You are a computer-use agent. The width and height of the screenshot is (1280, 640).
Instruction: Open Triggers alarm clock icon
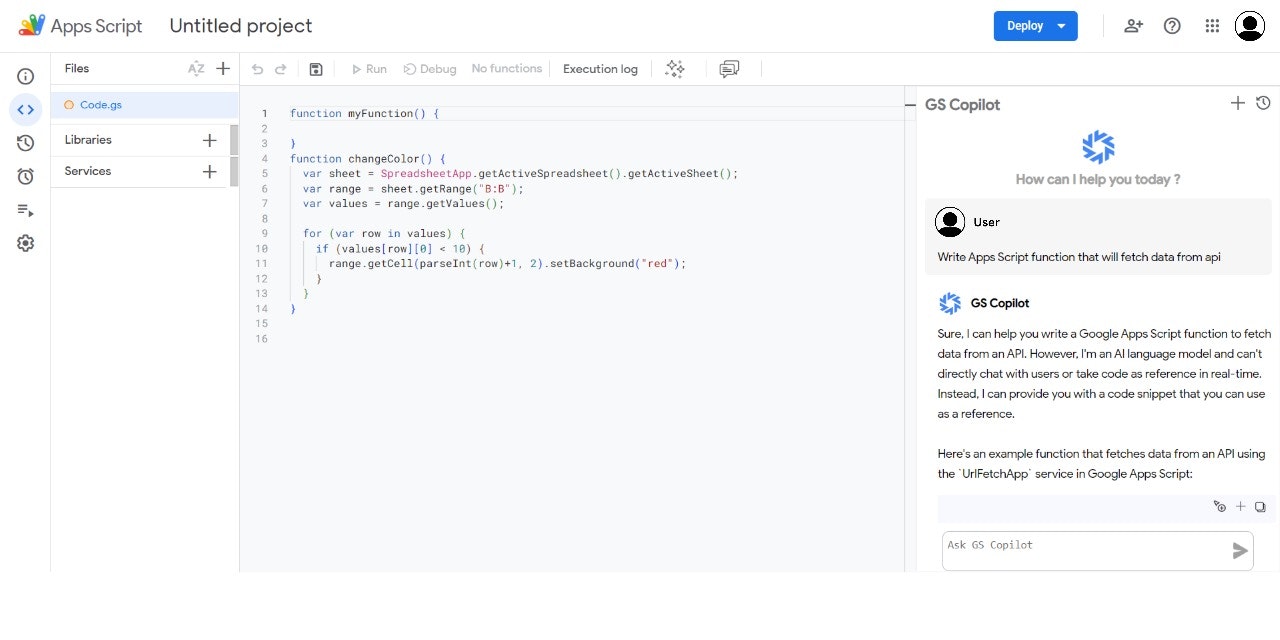[26, 176]
